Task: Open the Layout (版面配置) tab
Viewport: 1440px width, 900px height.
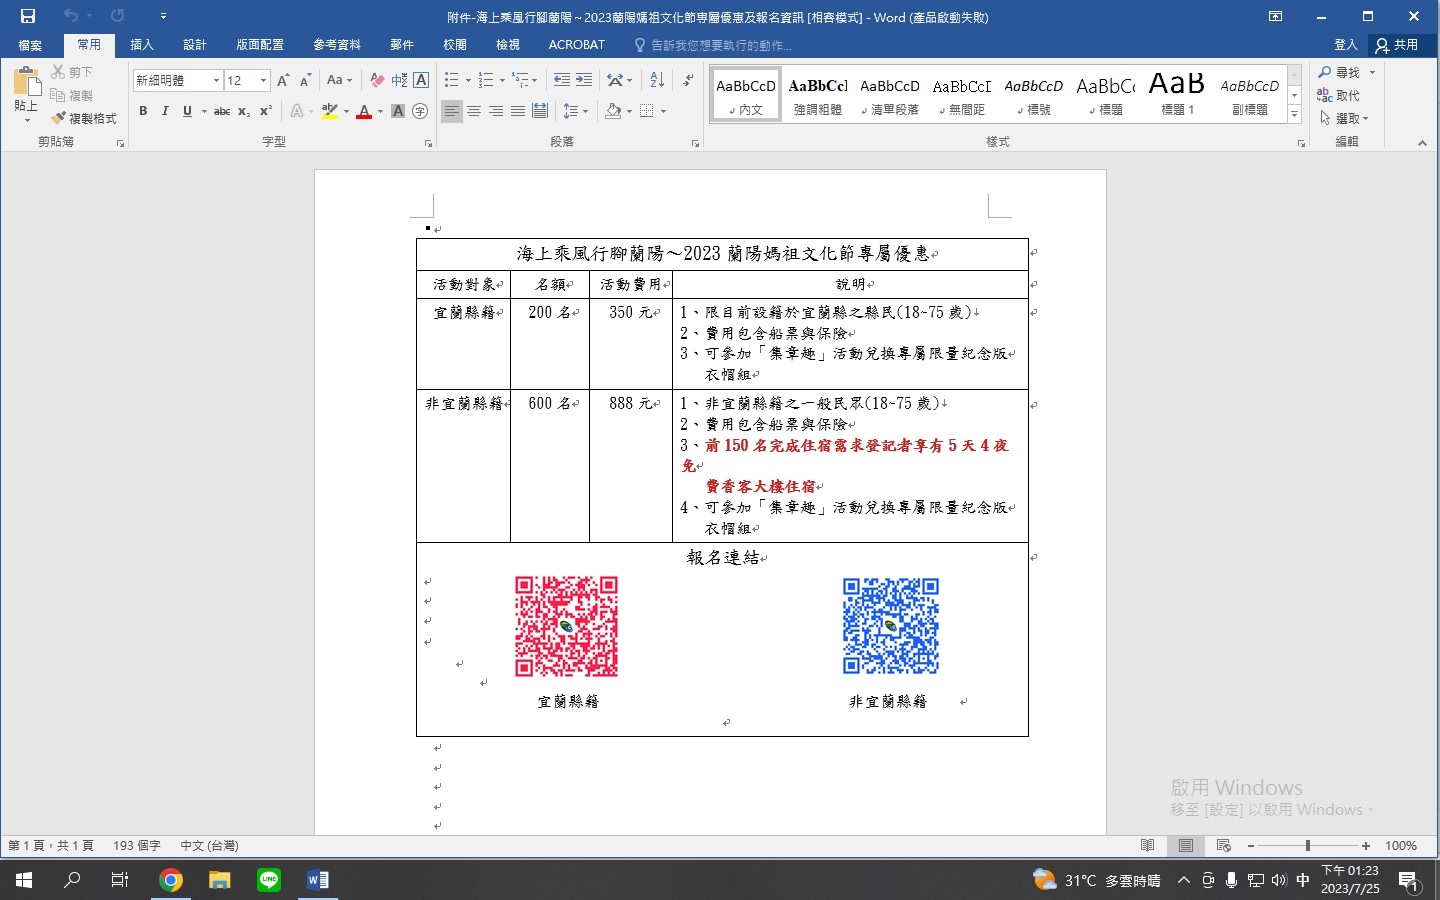Action: click(260, 45)
